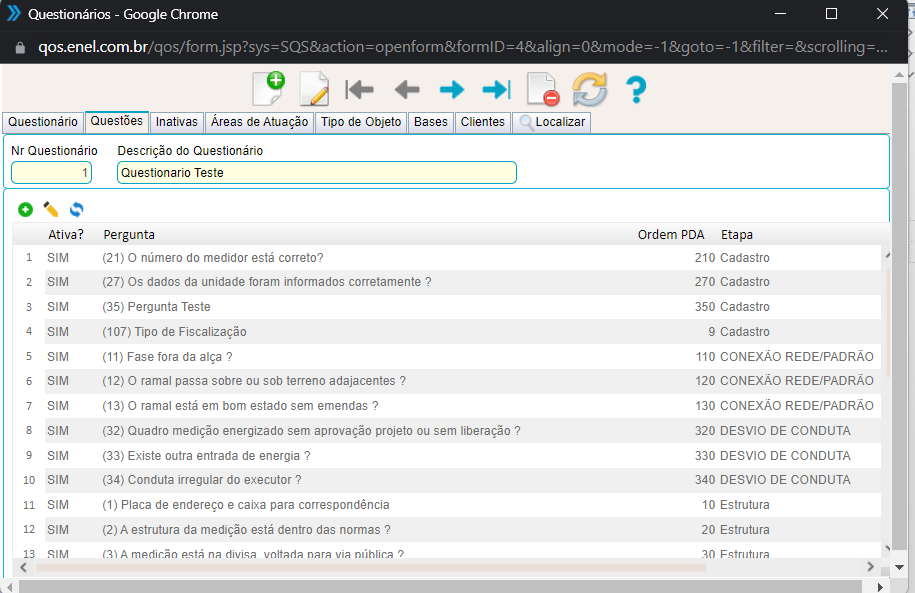
Task: Open the Localizar search tab
Action: (552, 122)
